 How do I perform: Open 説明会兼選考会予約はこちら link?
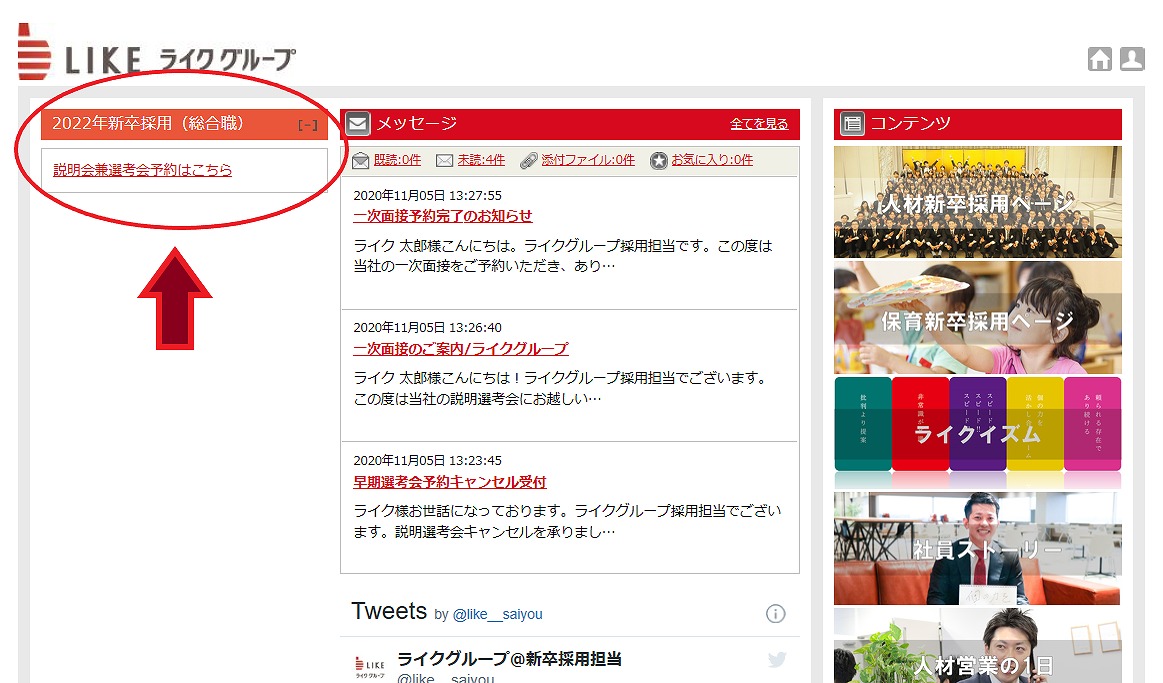click(x=142, y=170)
